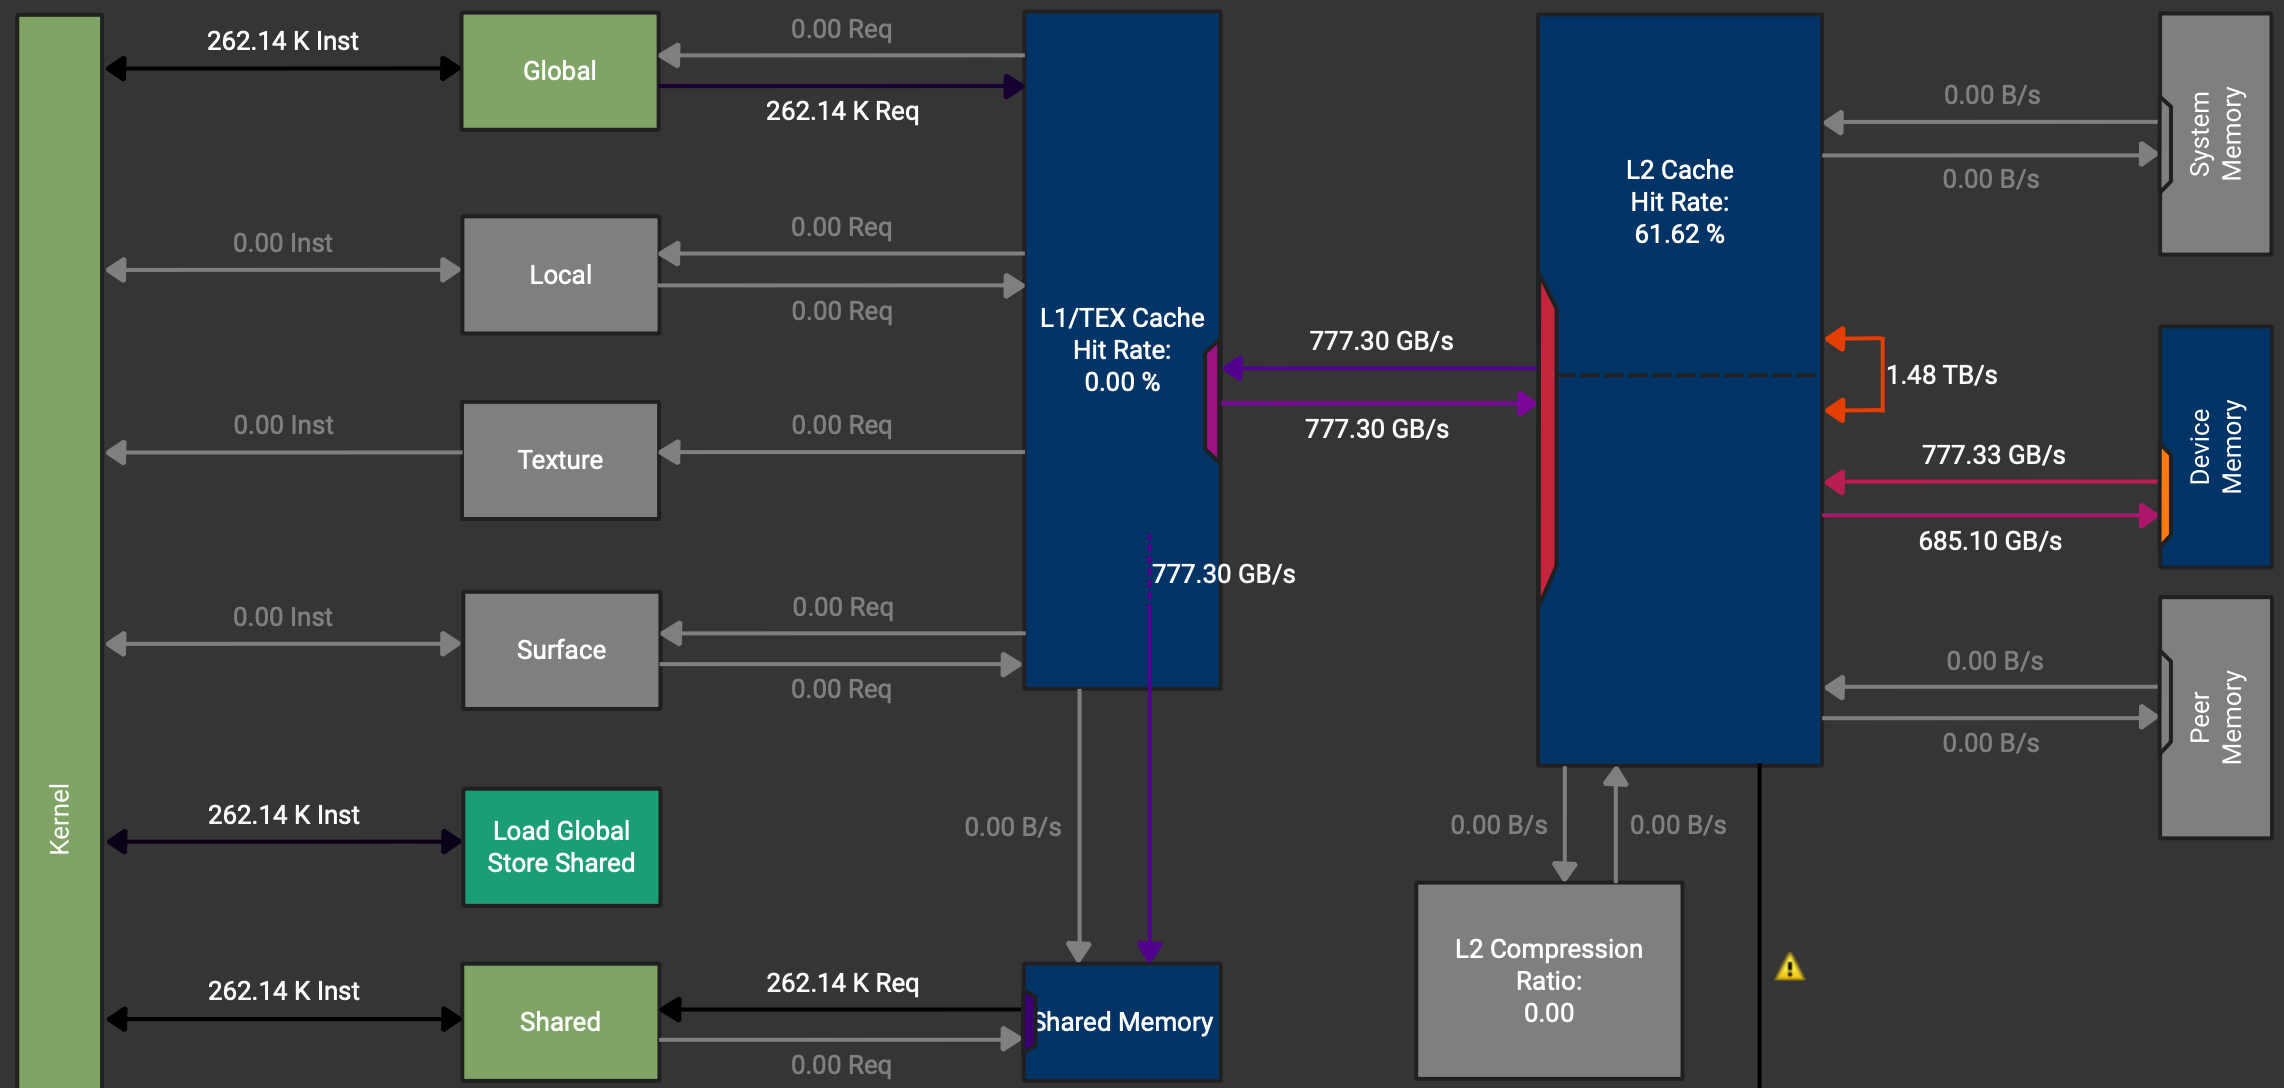Select the Surface node

tap(560, 649)
